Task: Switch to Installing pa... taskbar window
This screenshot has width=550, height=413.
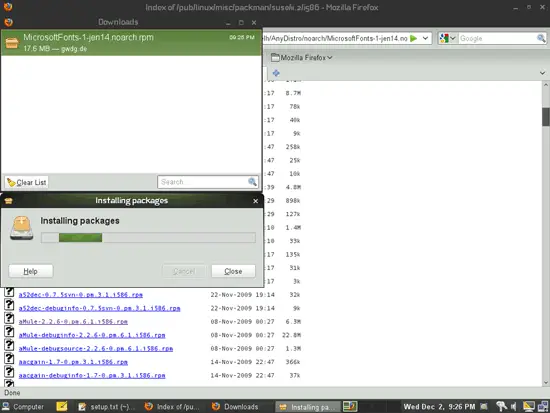Action: coord(307,407)
